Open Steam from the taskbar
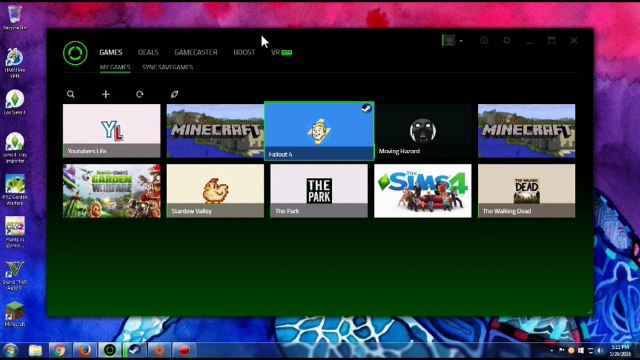 coord(134,351)
